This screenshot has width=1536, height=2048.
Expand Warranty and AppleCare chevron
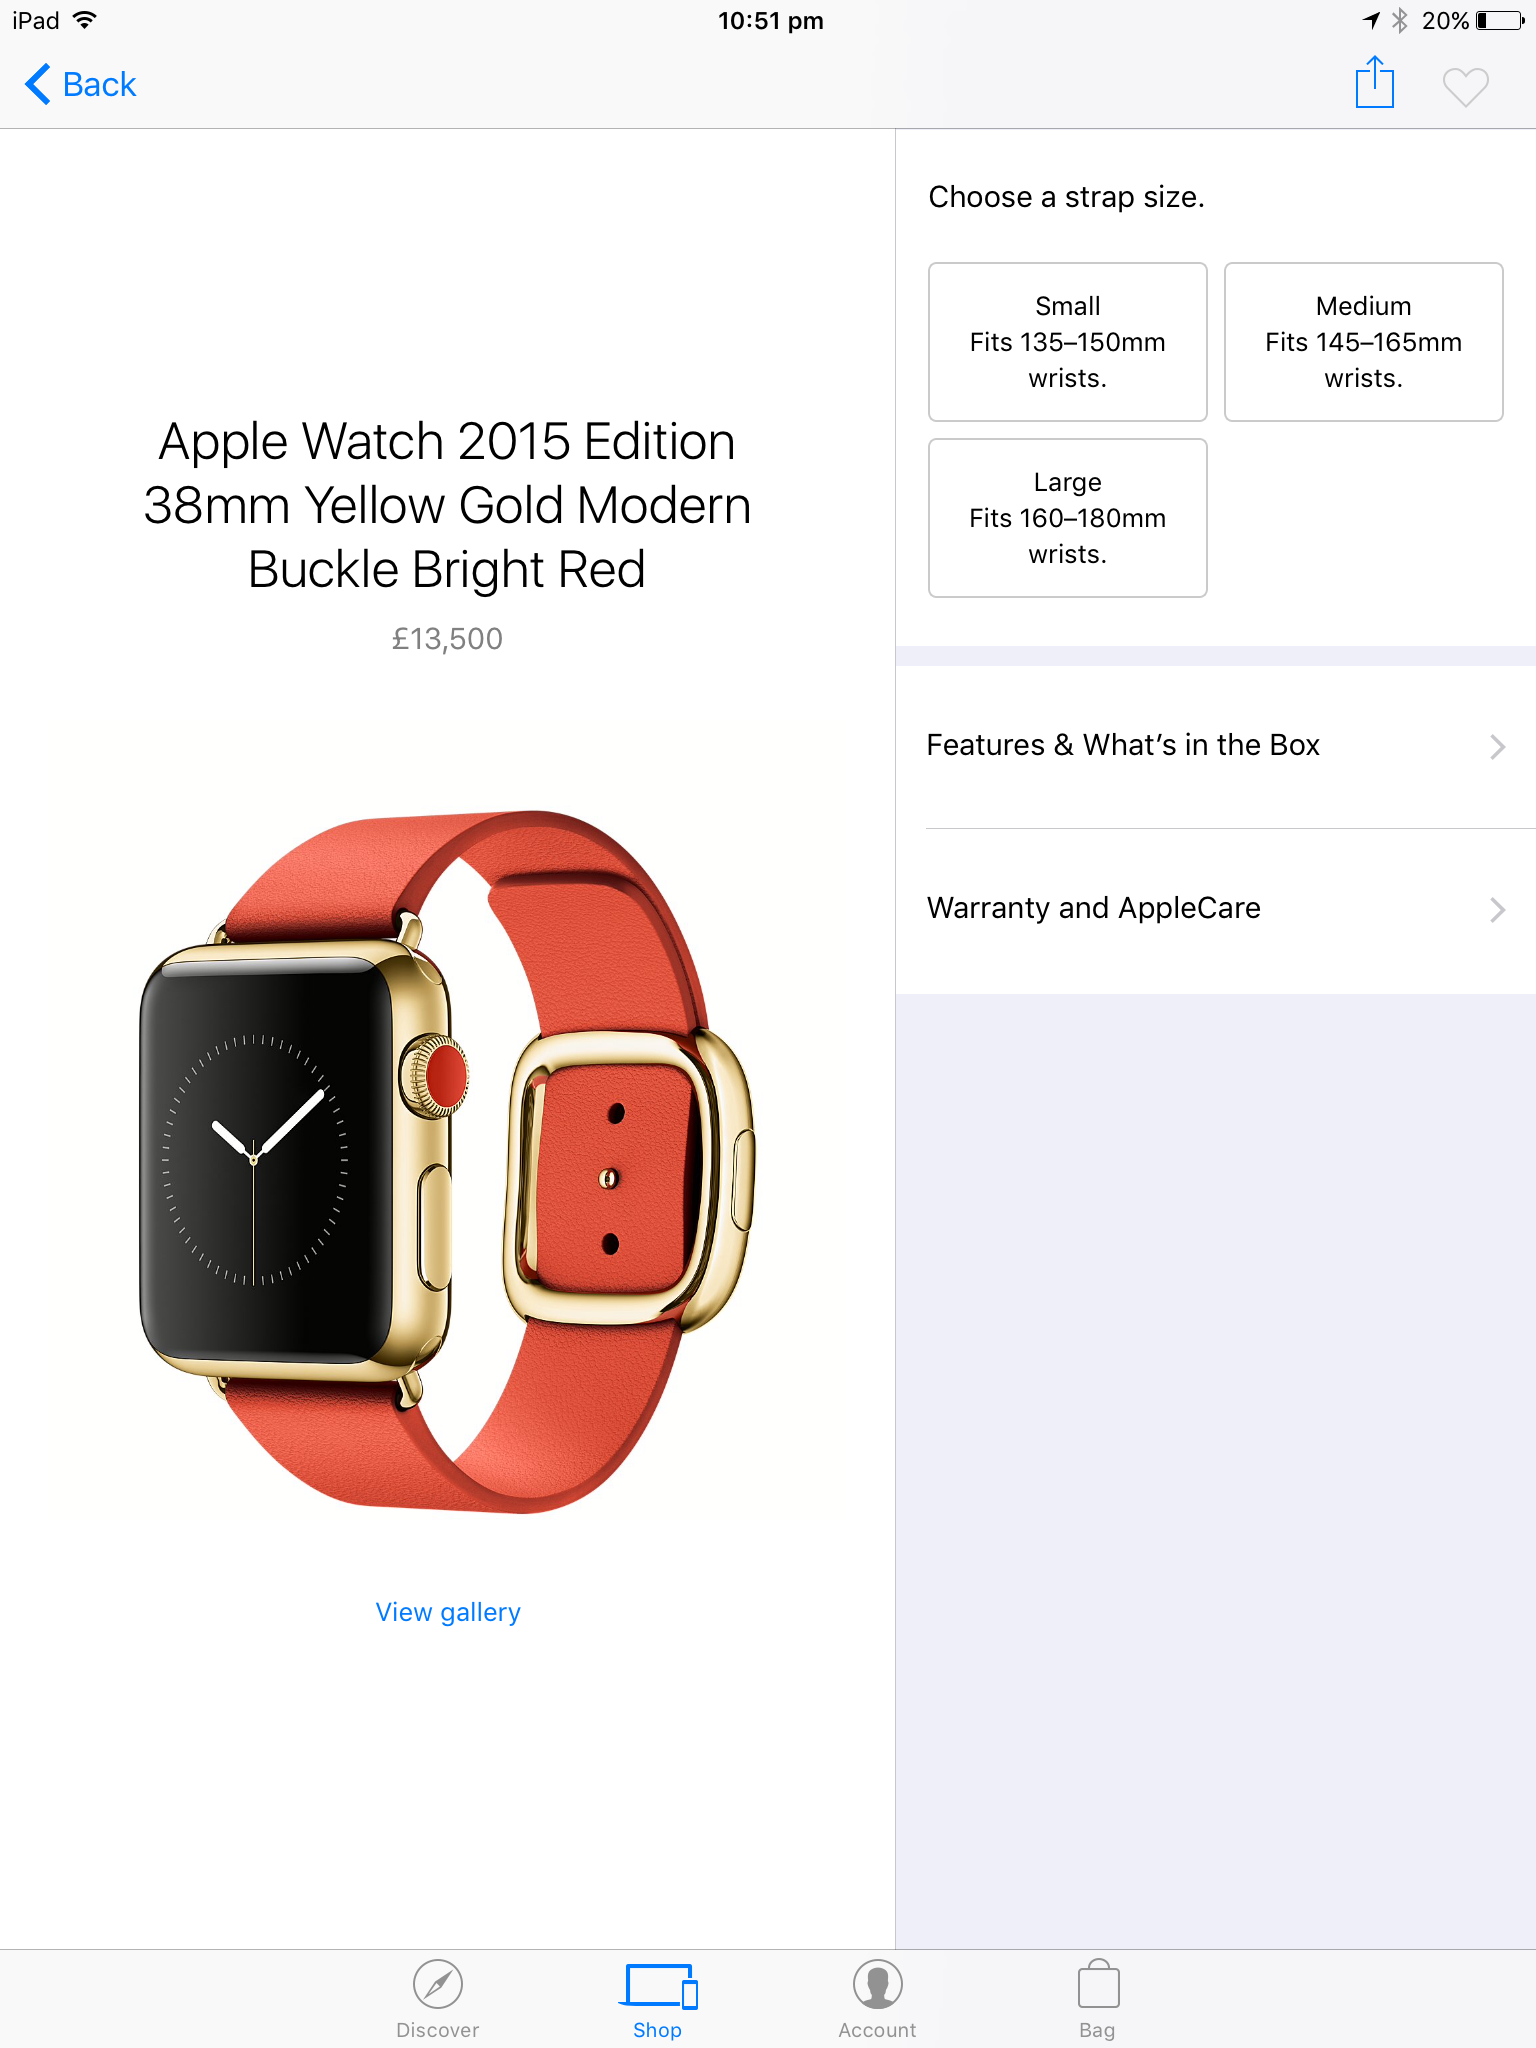(x=1497, y=910)
